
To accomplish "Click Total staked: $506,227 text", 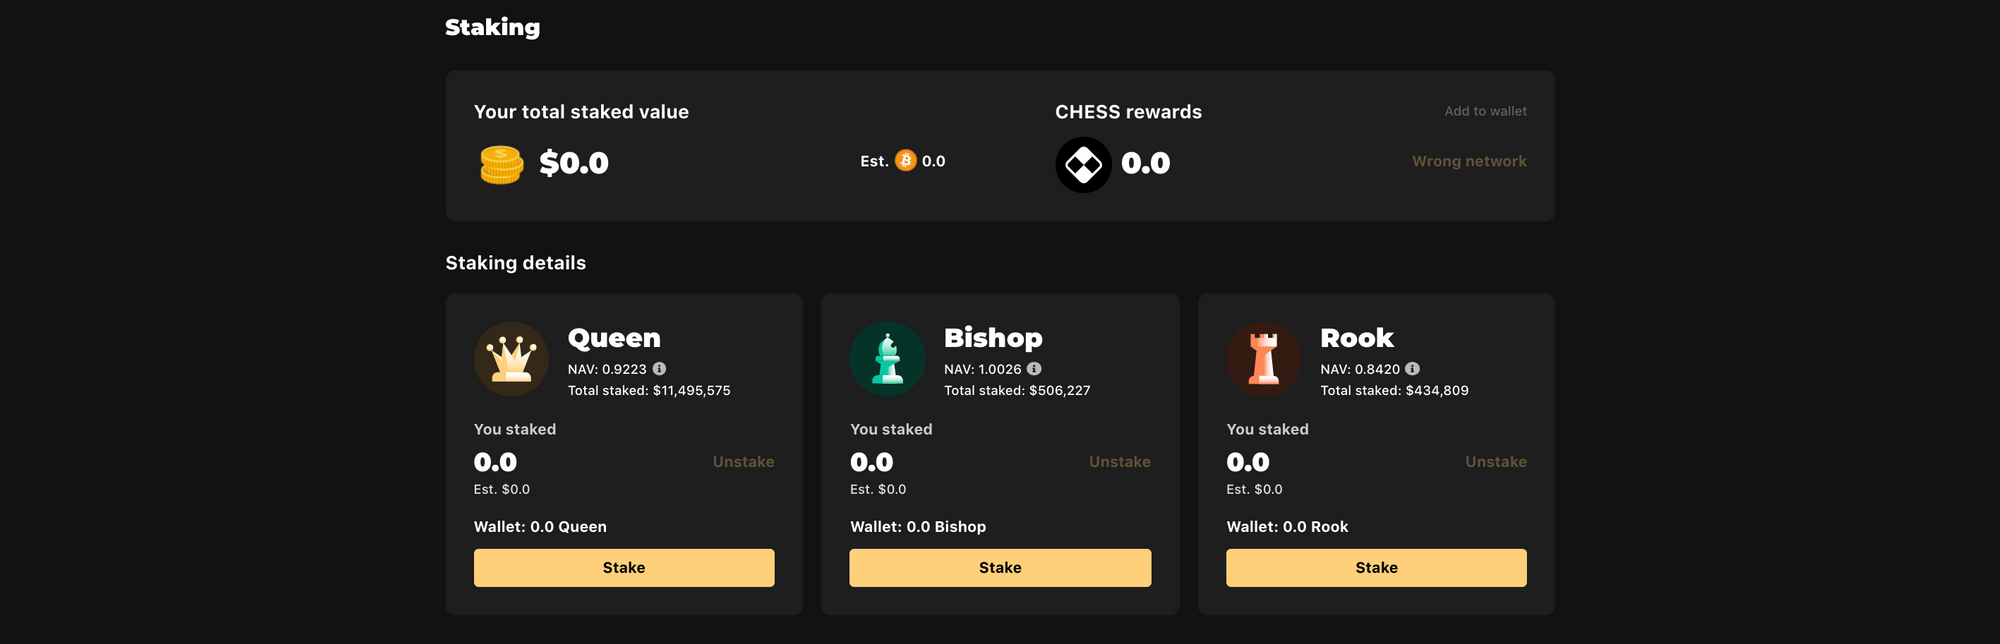I will click(1017, 391).
